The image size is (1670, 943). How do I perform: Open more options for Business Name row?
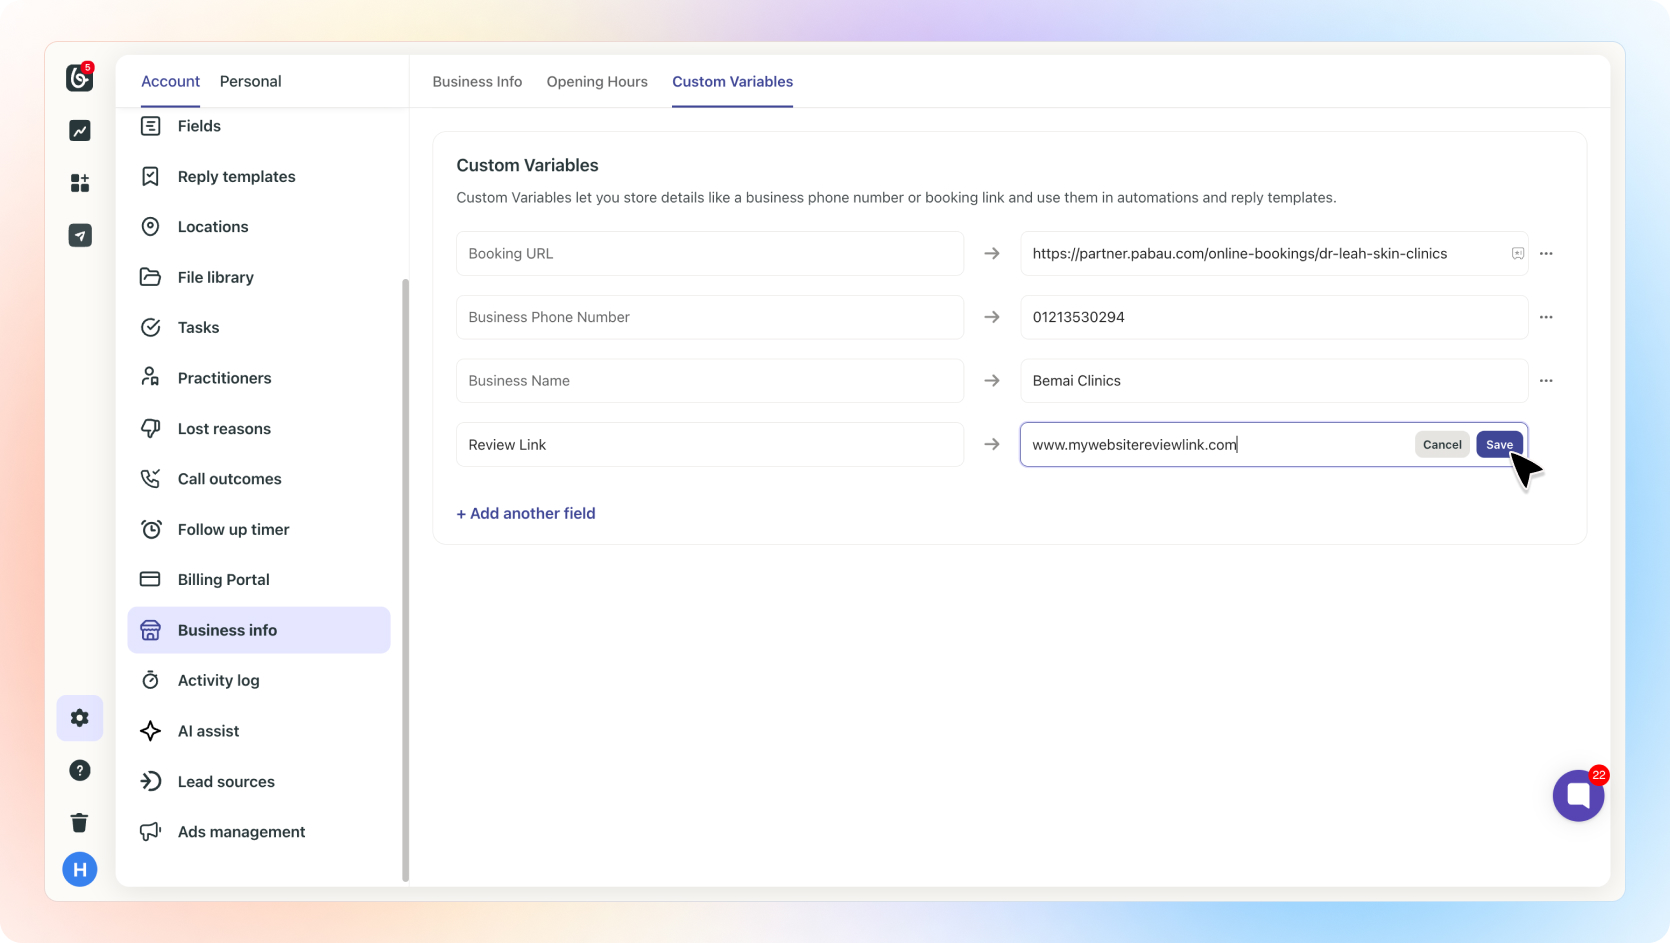click(x=1546, y=381)
